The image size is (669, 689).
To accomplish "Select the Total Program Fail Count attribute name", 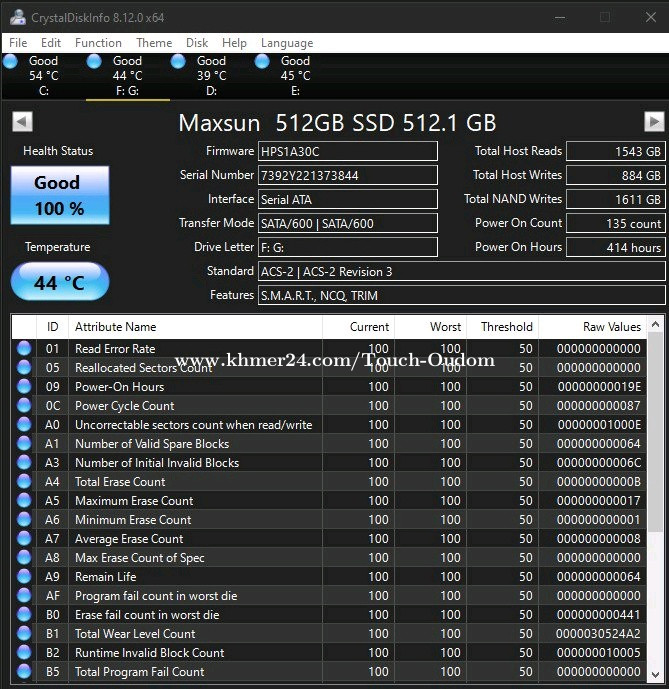I will tap(140, 671).
